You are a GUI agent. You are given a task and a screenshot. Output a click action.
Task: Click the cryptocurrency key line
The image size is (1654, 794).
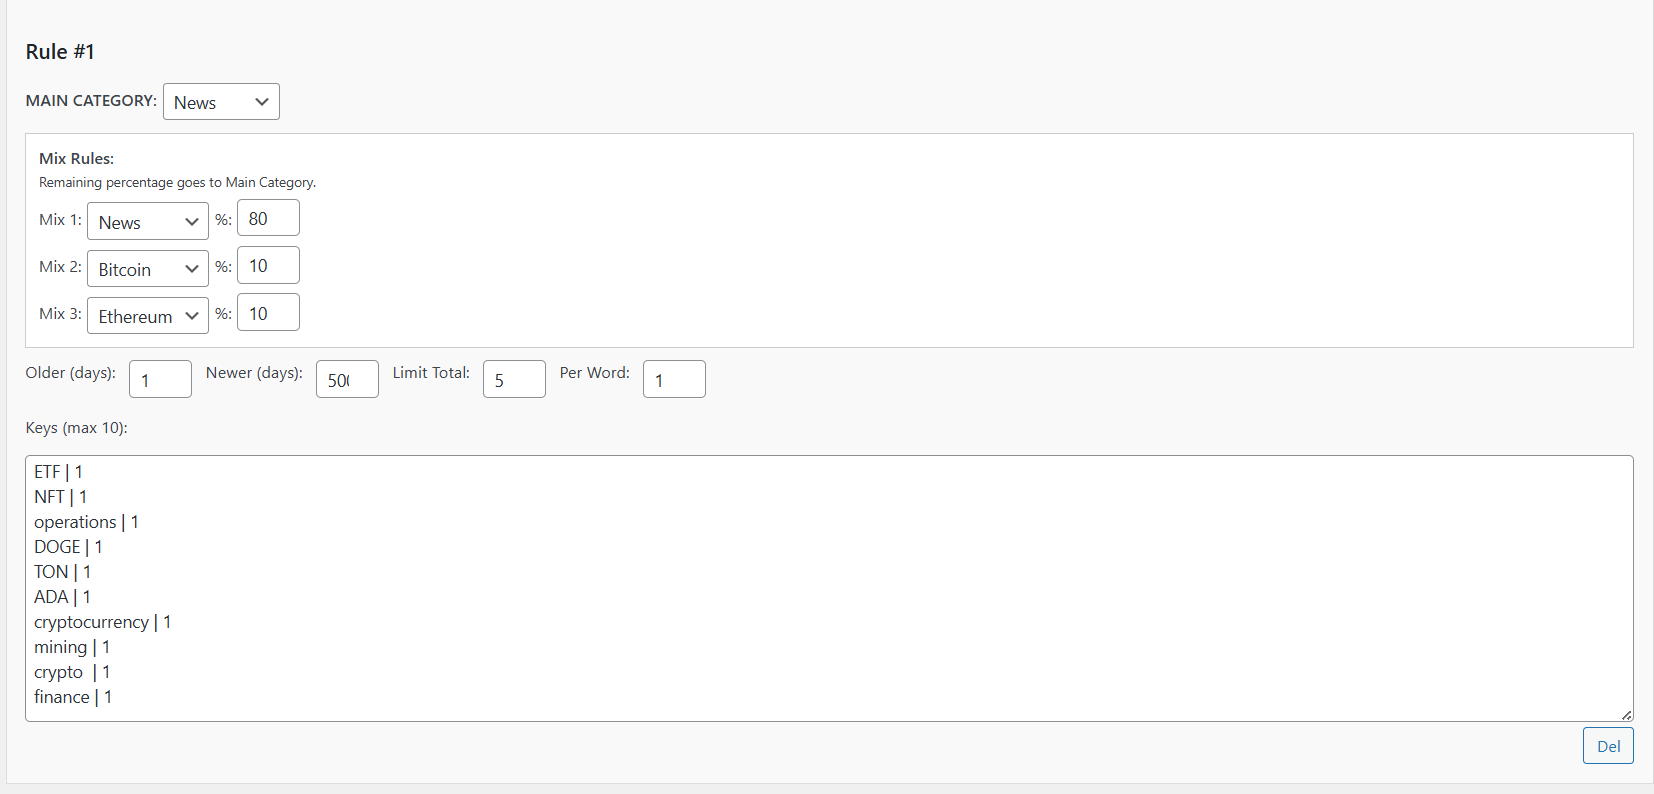pyautogui.click(x=102, y=622)
